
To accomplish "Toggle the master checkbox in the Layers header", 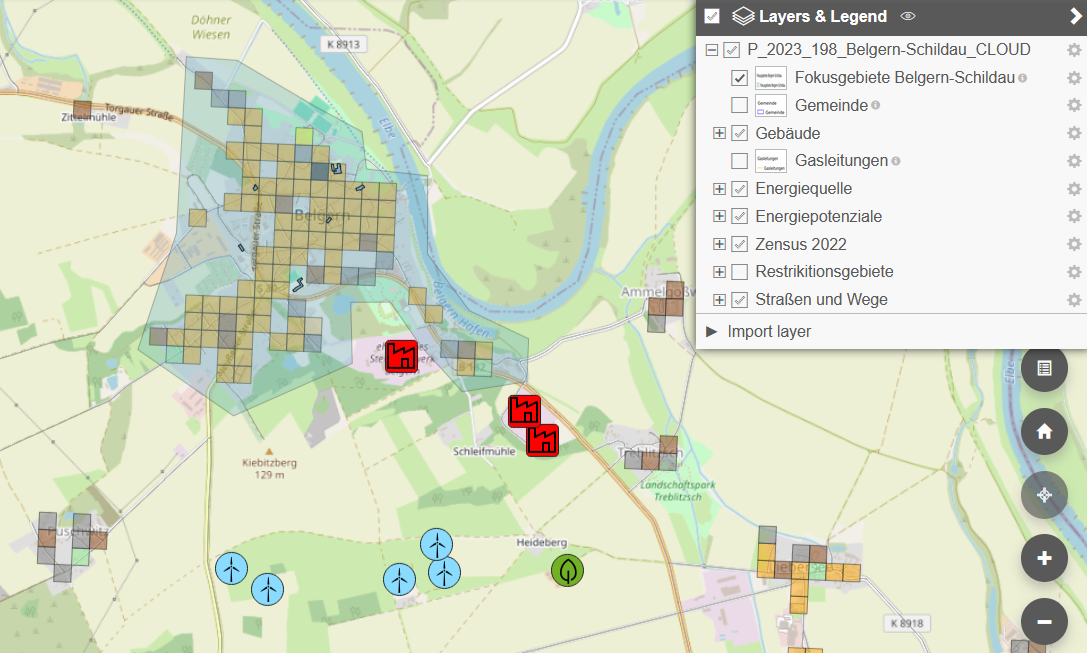I will click(x=712, y=16).
